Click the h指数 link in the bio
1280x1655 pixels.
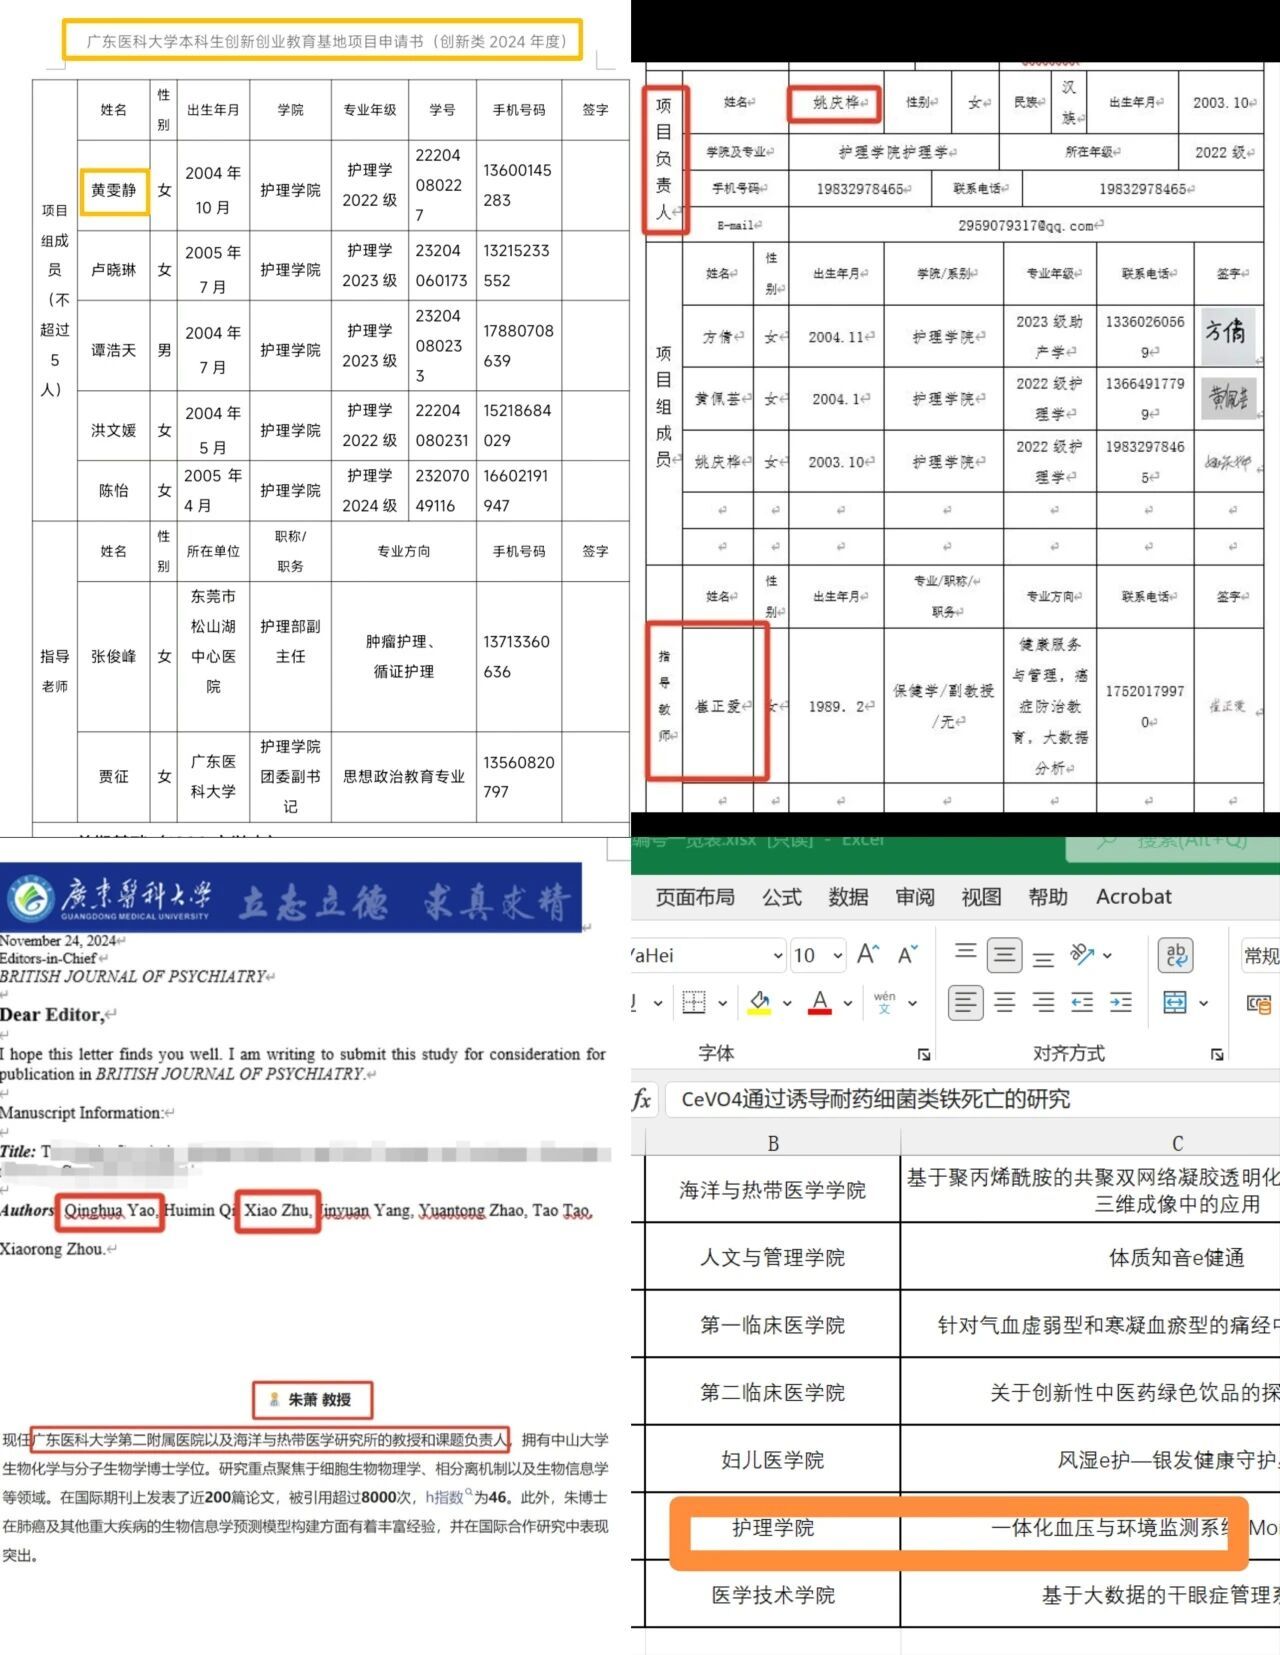click(x=445, y=1497)
